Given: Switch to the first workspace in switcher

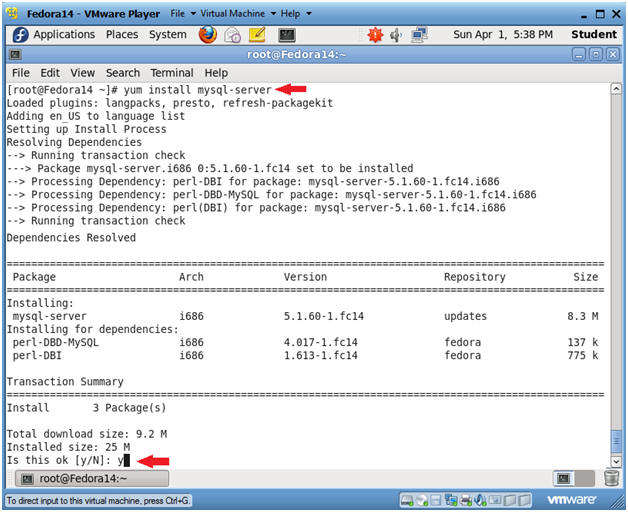Looking at the screenshot, I should coord(564,478).
